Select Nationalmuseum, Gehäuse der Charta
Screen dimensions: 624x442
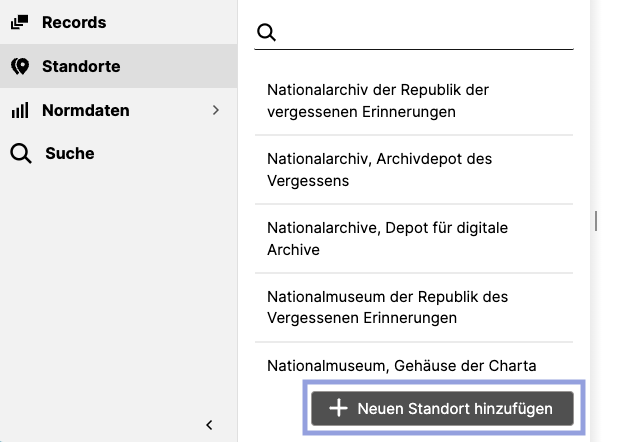402,366
